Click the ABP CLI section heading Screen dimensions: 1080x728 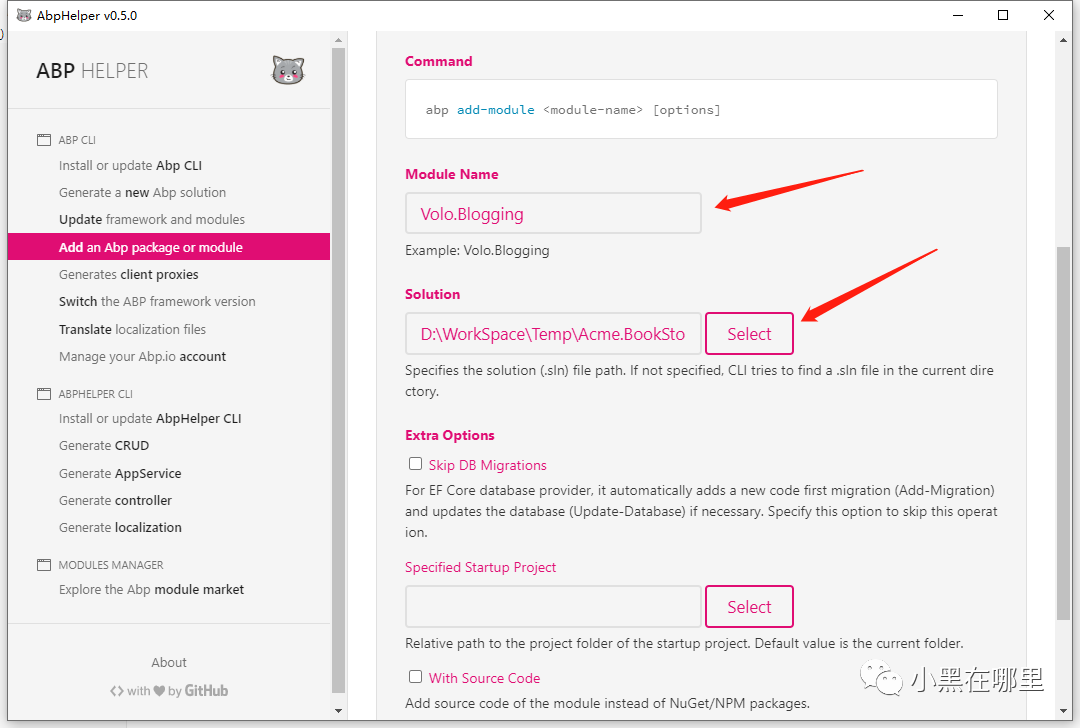77,140
